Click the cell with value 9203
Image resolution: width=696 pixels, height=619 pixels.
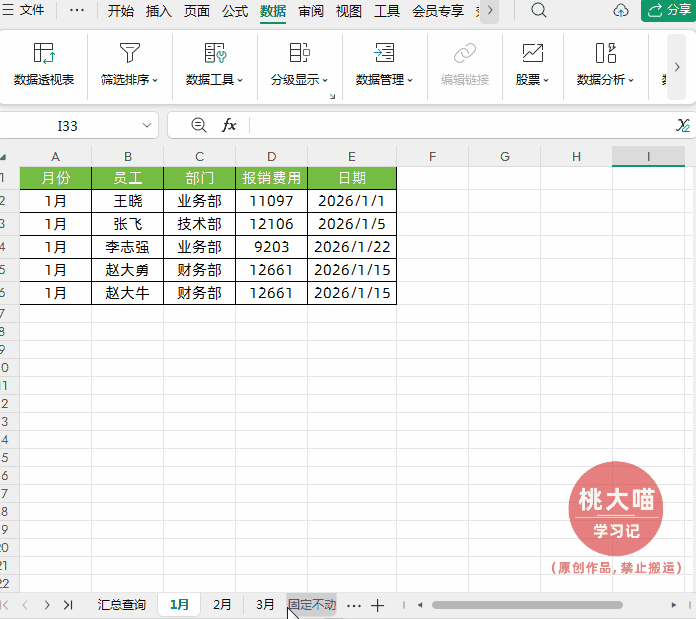tap(271, 247)
